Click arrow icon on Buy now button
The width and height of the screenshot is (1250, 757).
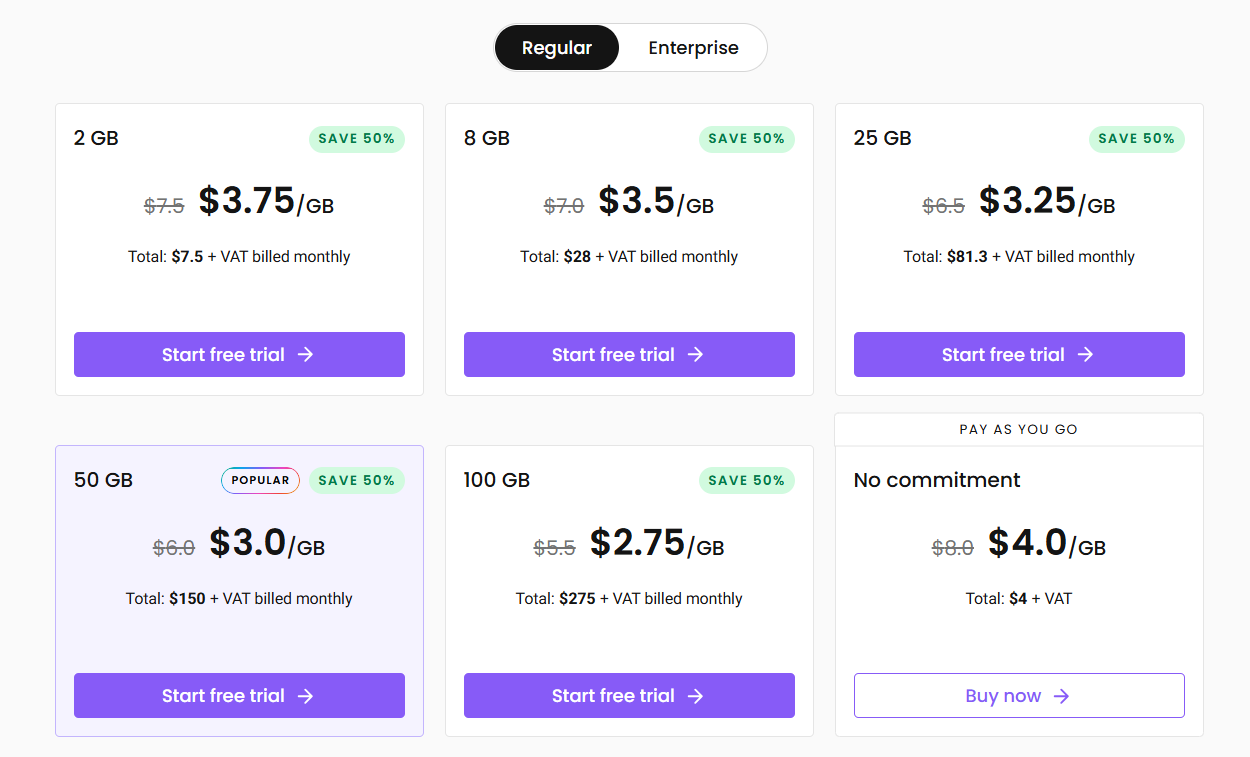[x=1062, y=696]
